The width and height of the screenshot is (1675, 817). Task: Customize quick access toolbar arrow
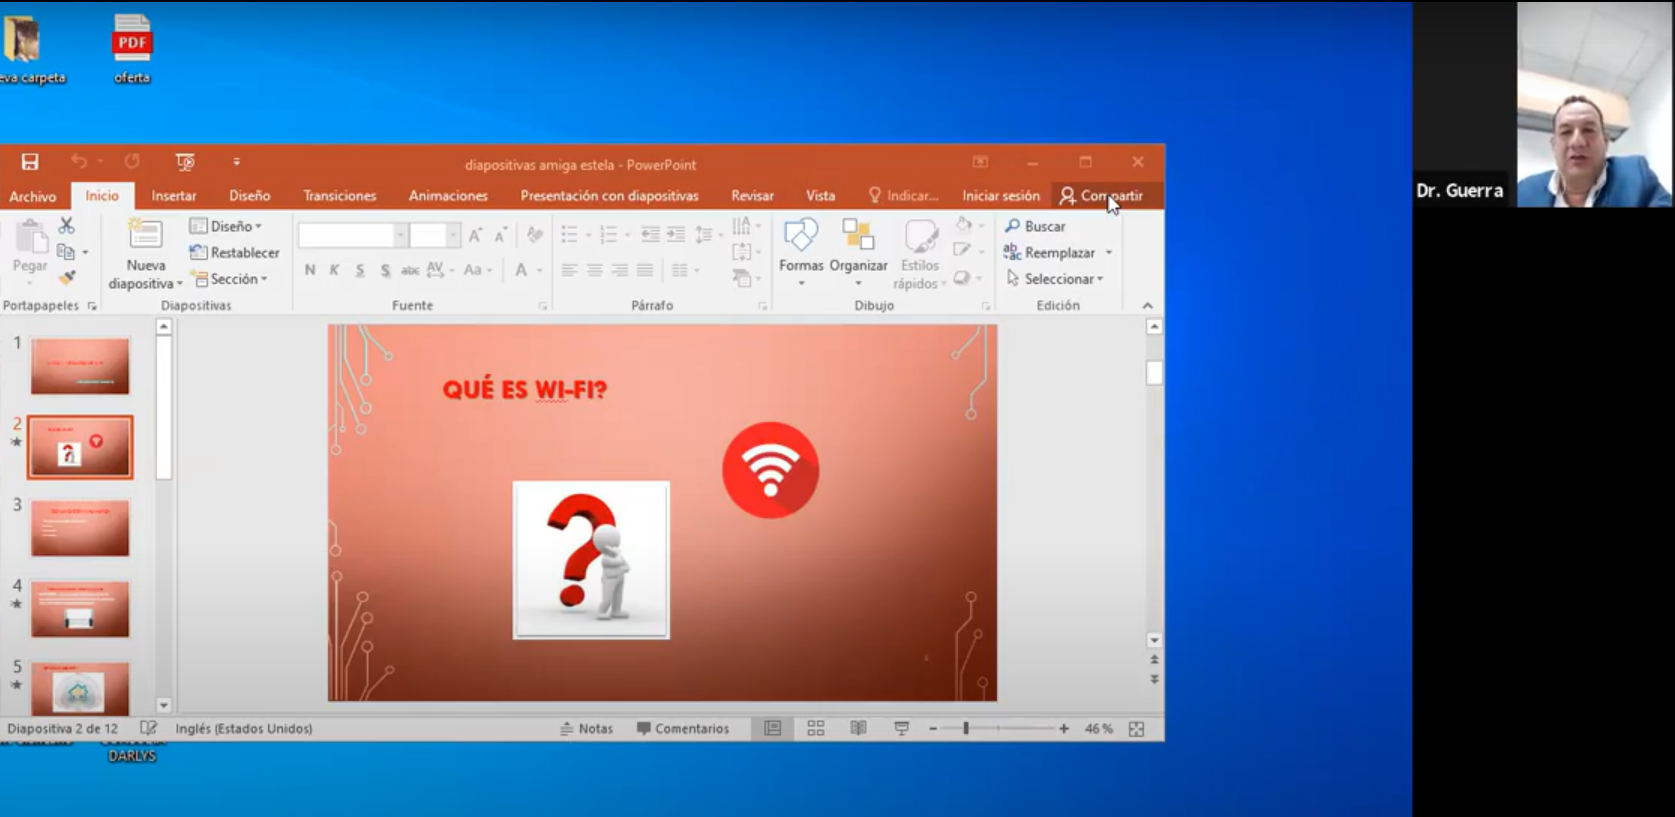[x=237, y=162]
